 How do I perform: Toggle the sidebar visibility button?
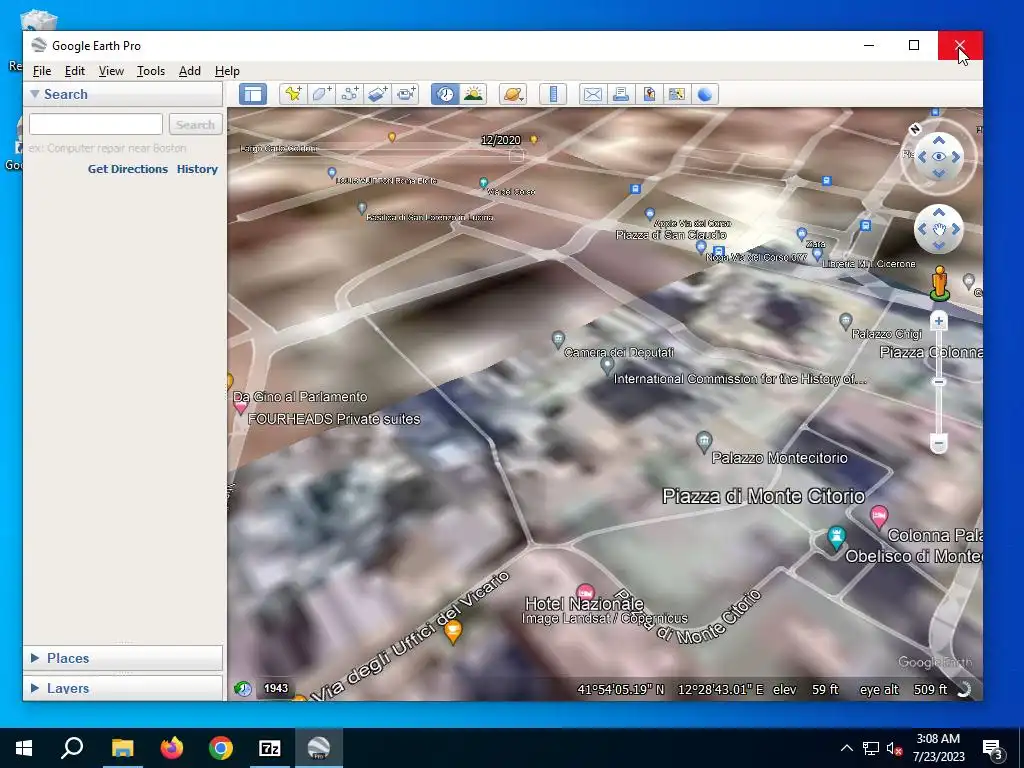tap(253, 94)
